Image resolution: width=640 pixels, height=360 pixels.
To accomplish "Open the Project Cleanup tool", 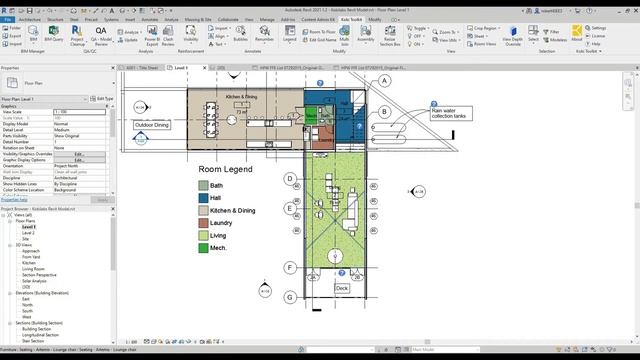I will 77,35.
